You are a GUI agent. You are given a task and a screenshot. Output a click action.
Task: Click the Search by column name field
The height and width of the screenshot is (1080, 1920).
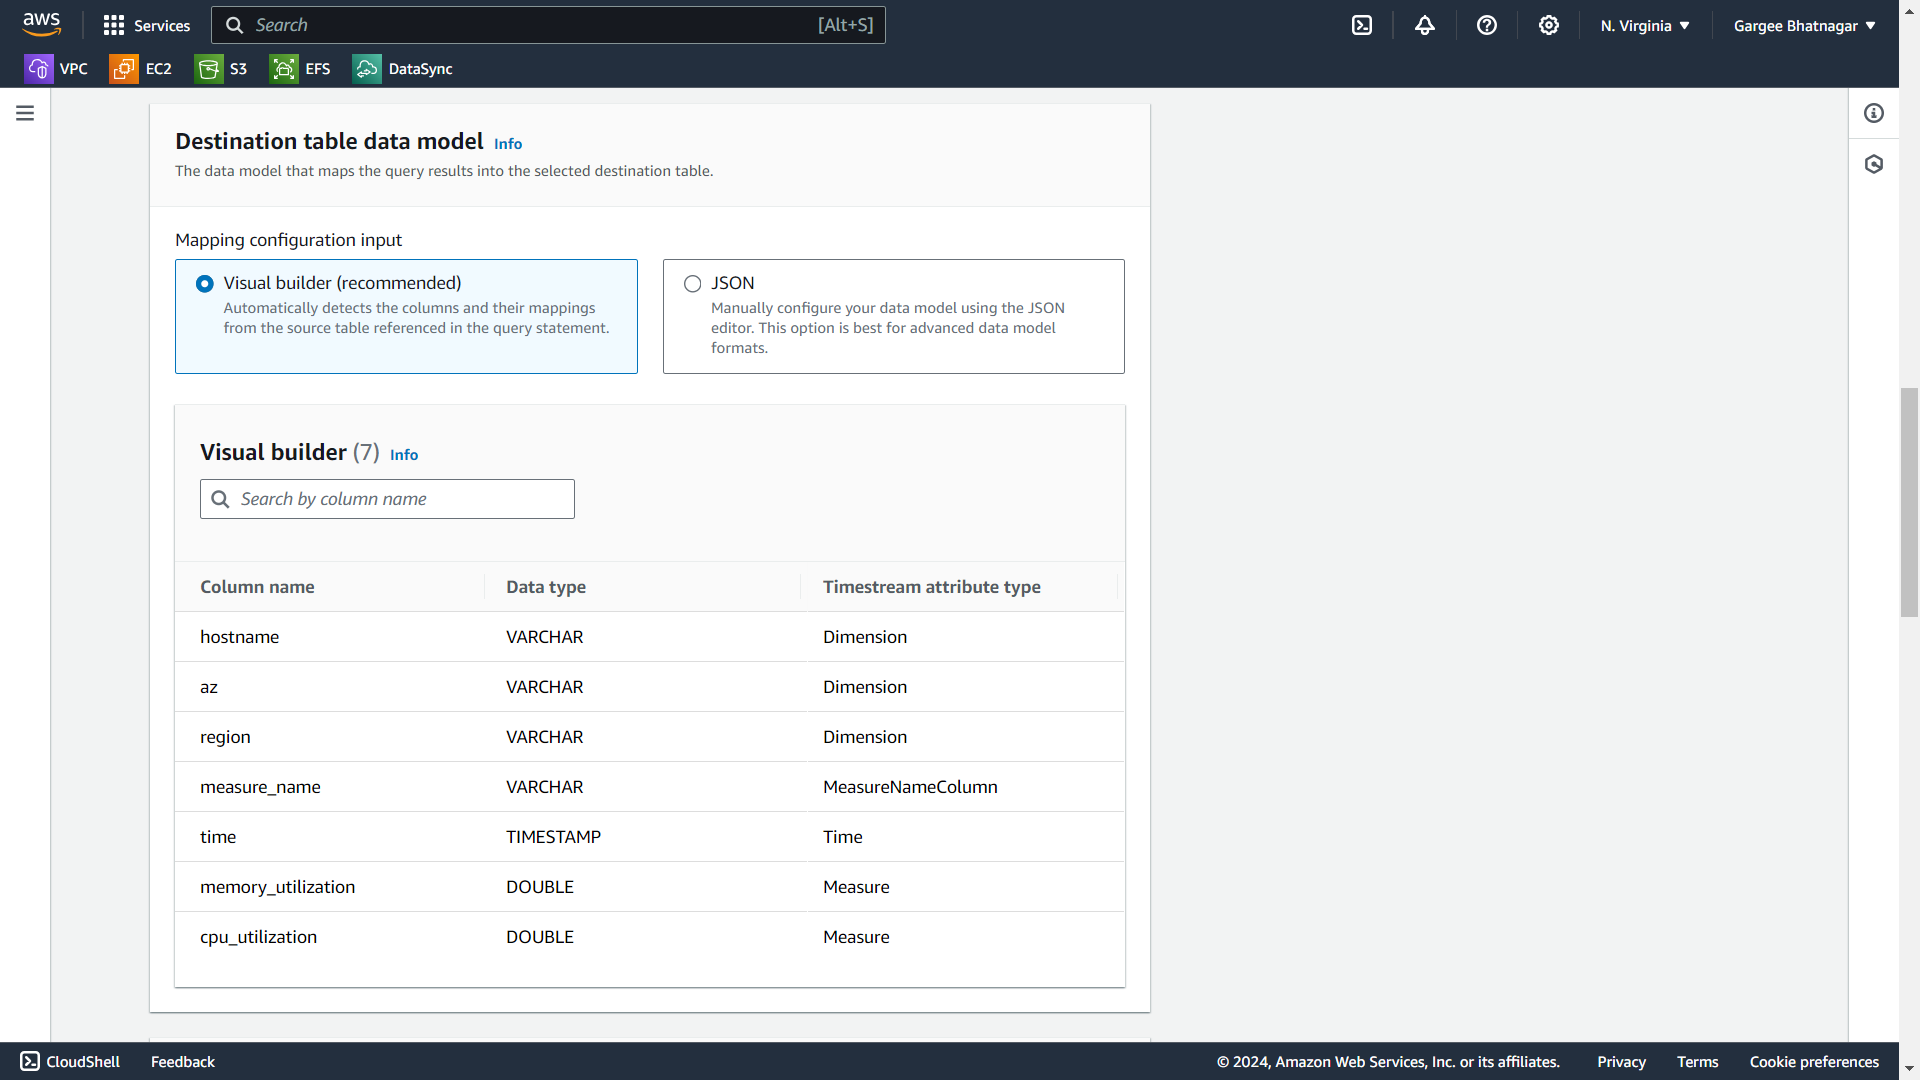(400, 499)
